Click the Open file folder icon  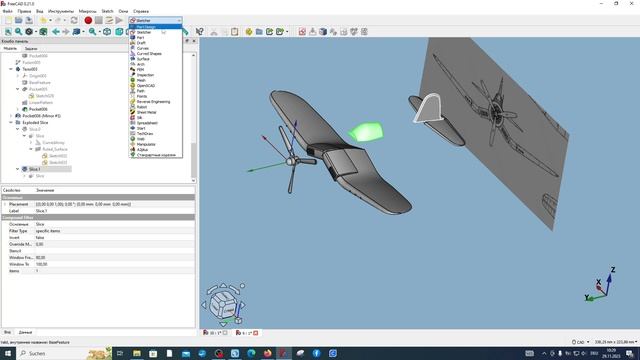click(x=19, y=20)
